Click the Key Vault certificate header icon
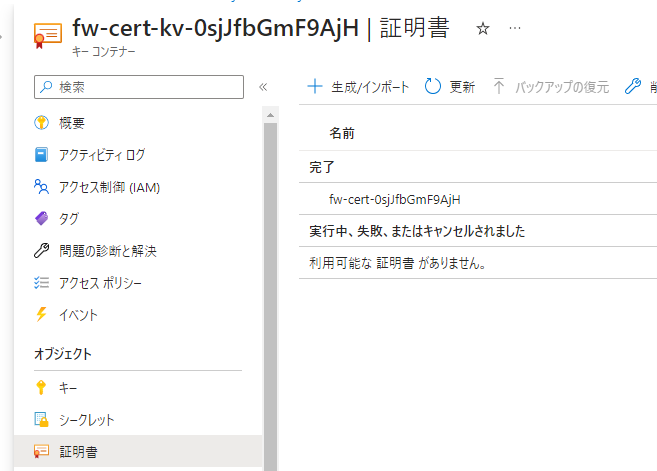The height and width of the screenshot is (471, 657). pos(48,35)
